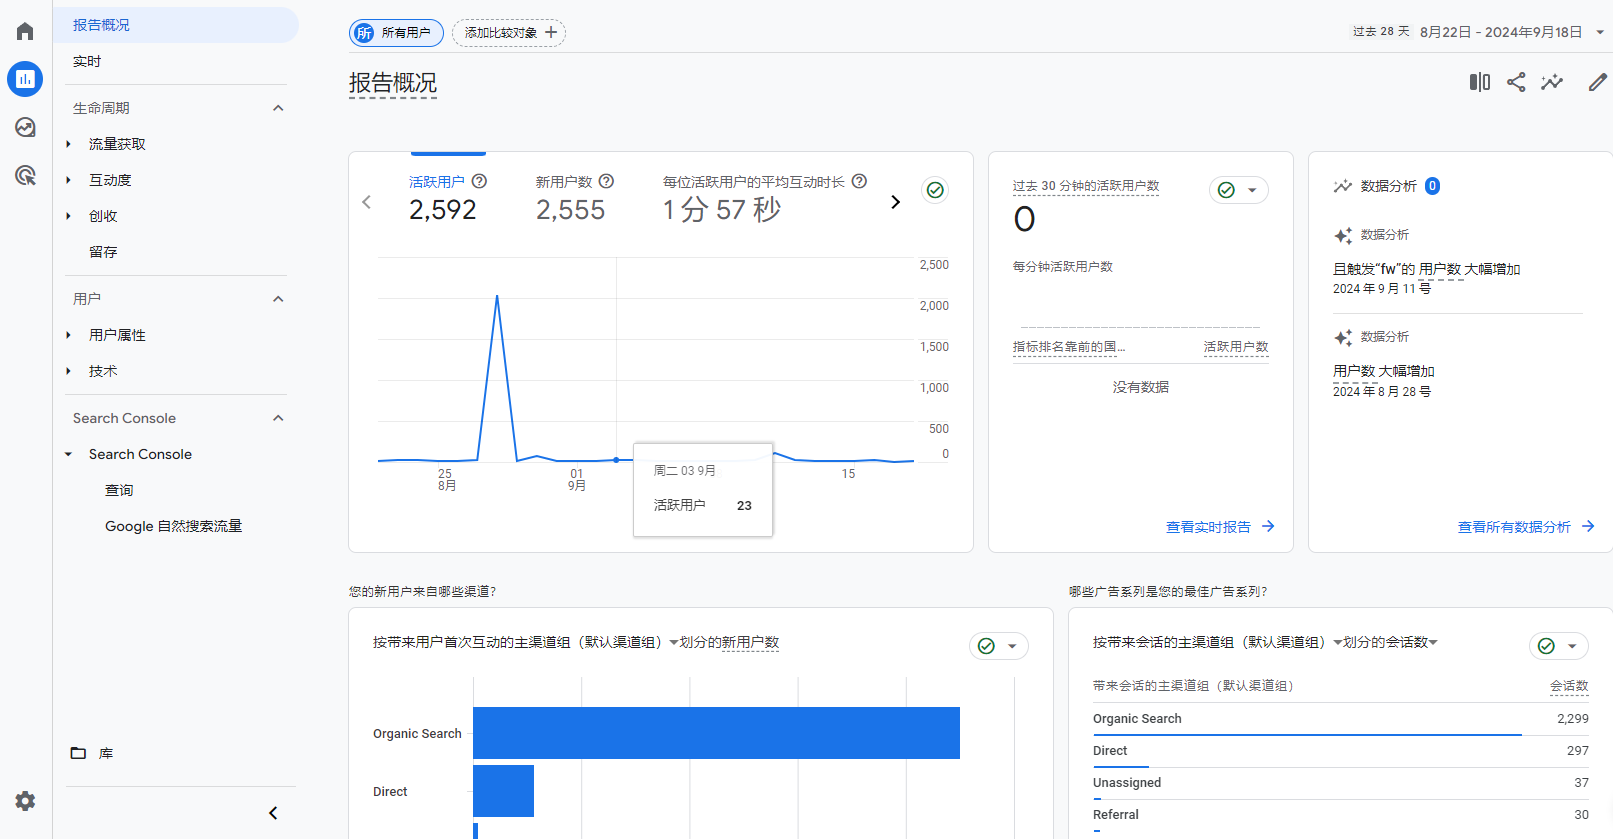Image resolution: width=1613 pixels, height=839 pixels.
Task: Click help icon next to 新用户数
Action: coord(606,181)
